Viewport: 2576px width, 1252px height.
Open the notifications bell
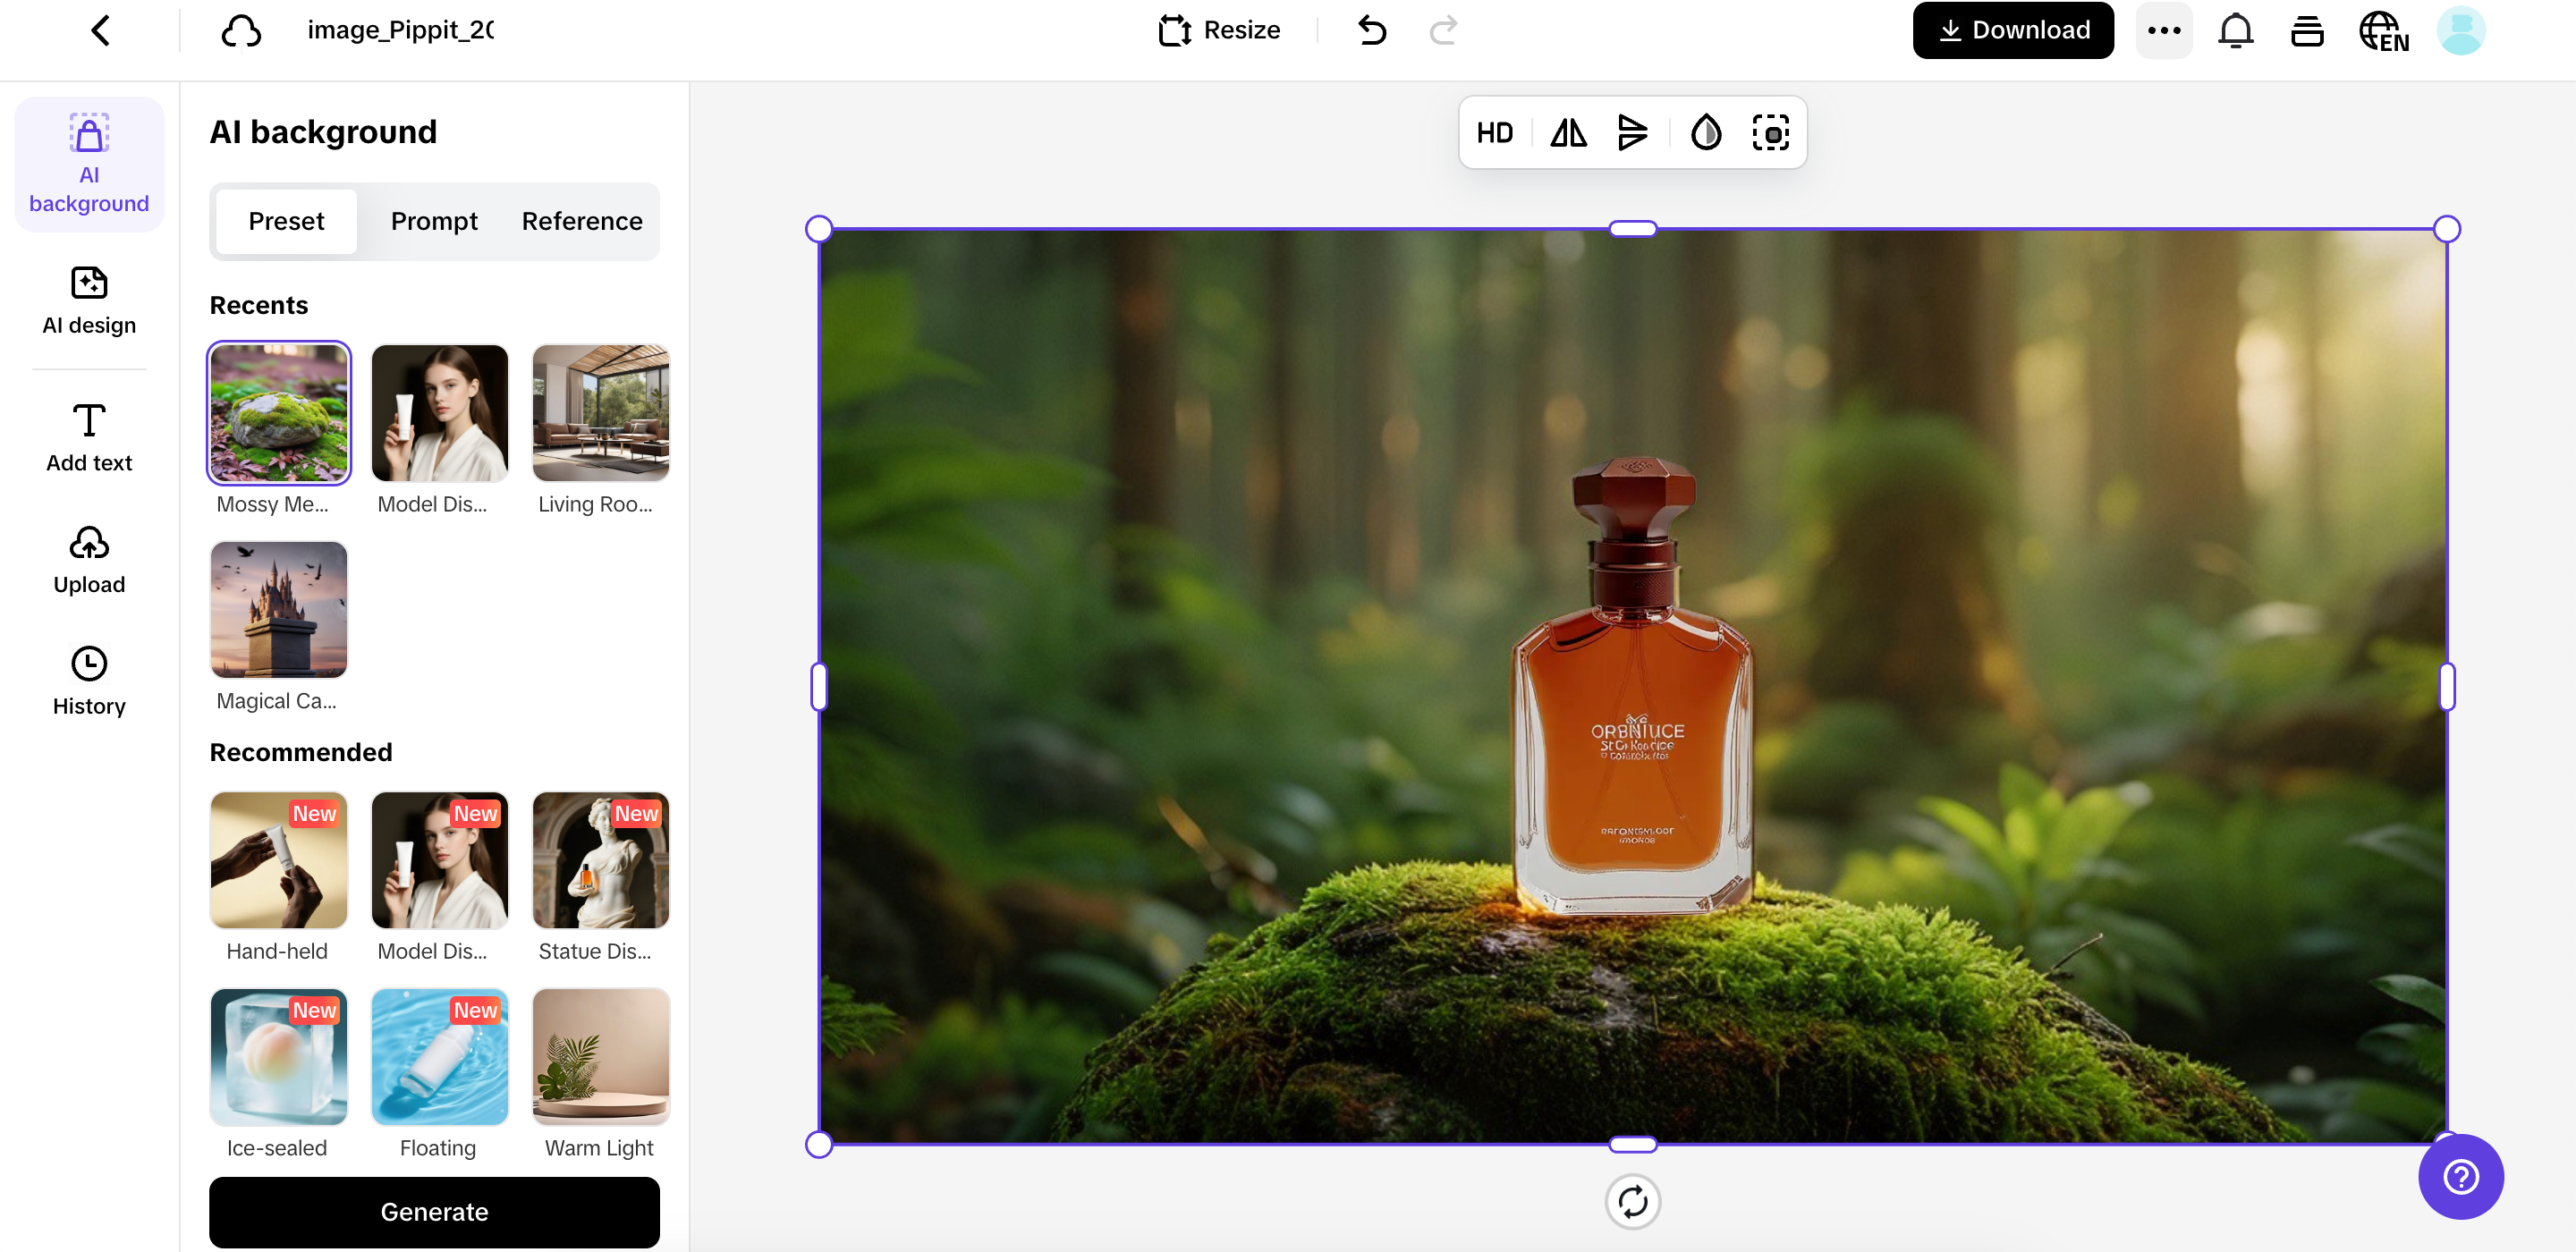click(2235, 31)
